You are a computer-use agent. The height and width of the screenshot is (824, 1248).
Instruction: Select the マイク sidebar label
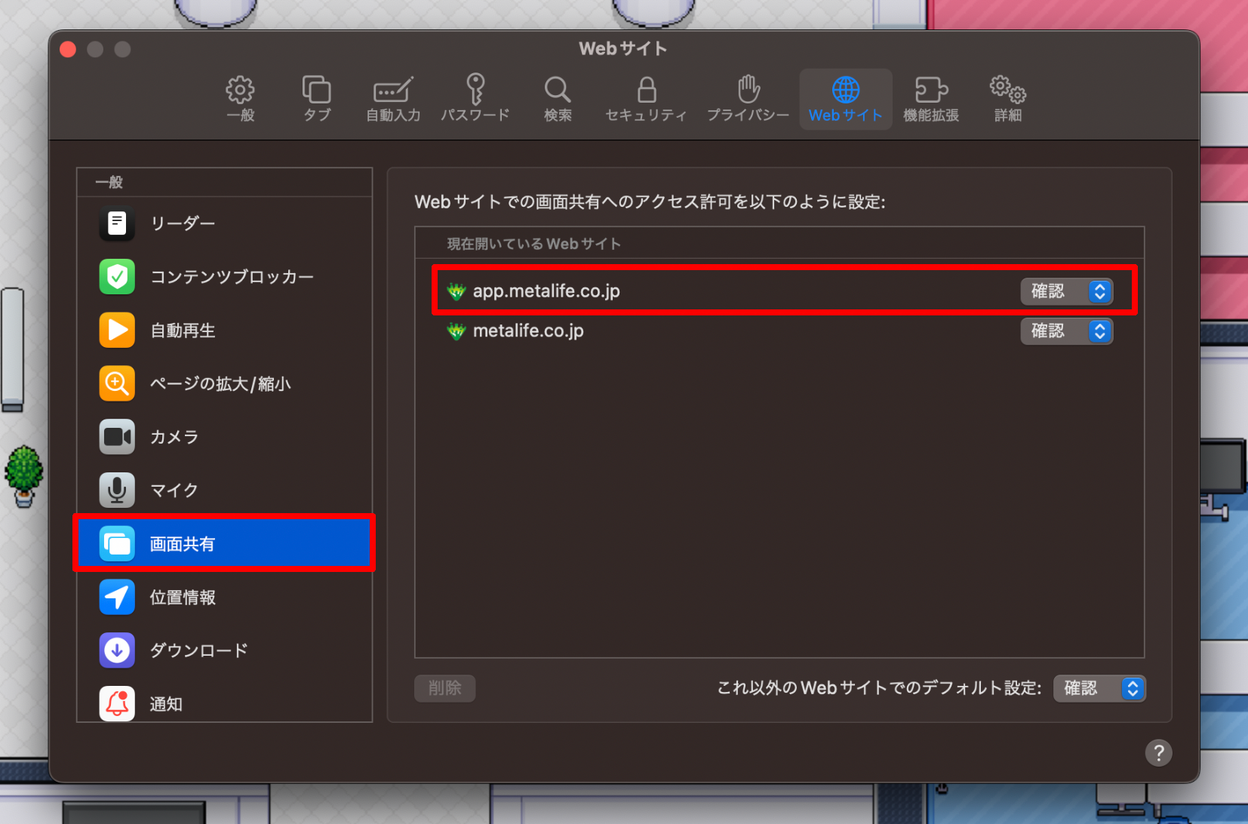174,490
